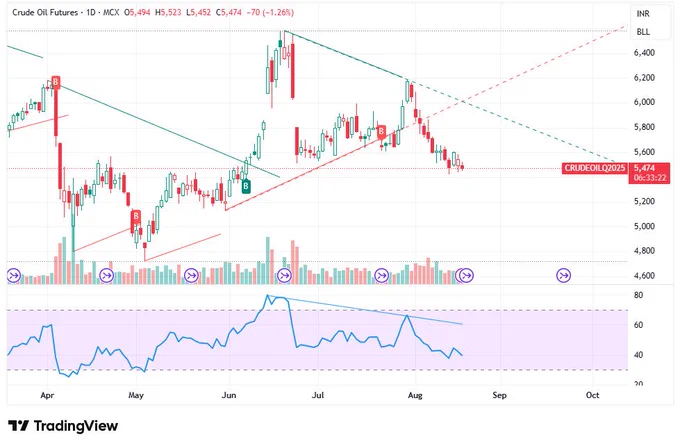Open the INR currency selector
This screenshot has width=680, height=446.
[643, 14]
